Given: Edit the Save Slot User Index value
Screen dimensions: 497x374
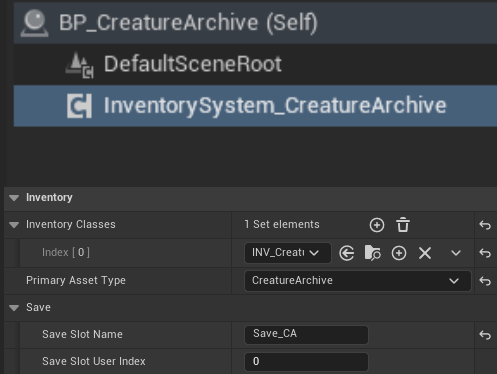Looking at the screenshot, I should [x=306, y=362].
